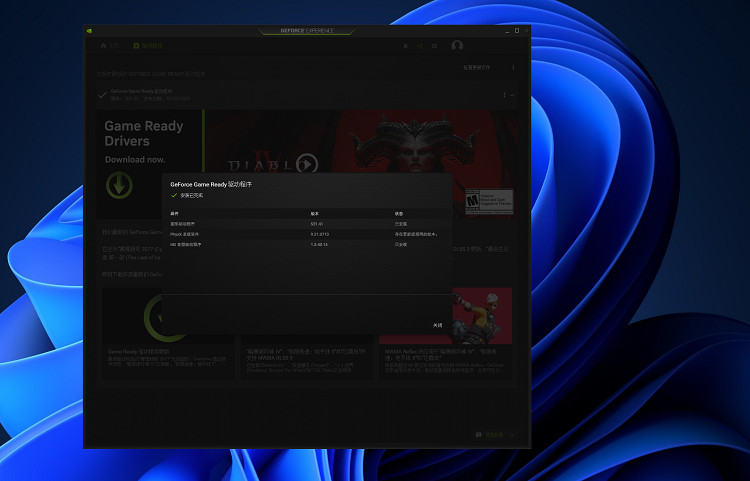Click the user profile avatar

(x=457, y=46)
